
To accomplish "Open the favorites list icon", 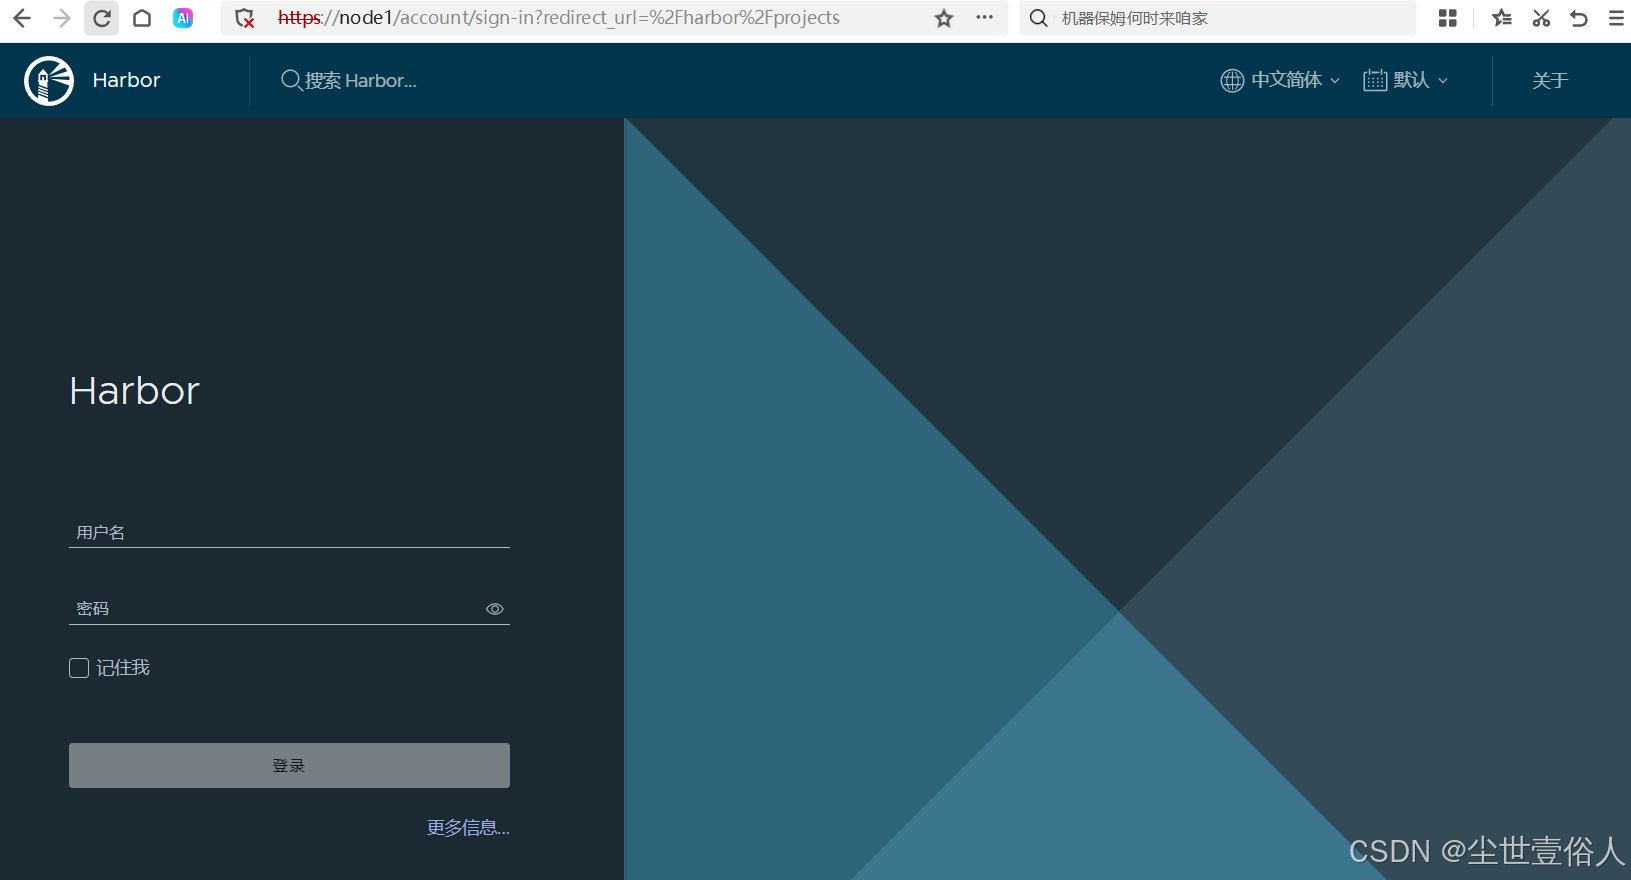I will [1502, 18].
